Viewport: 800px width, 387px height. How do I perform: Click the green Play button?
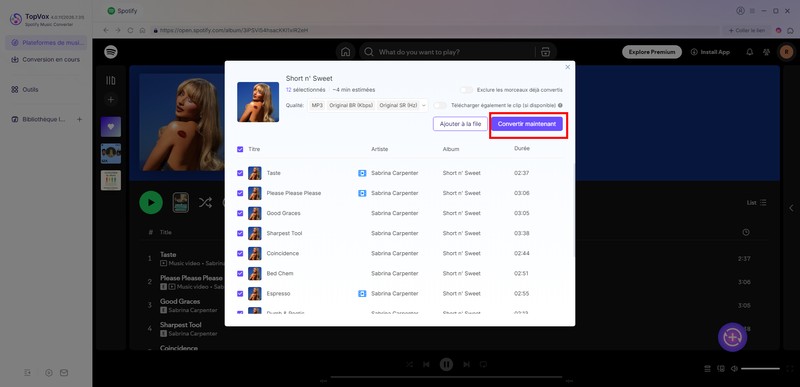[x=151, y=202]
